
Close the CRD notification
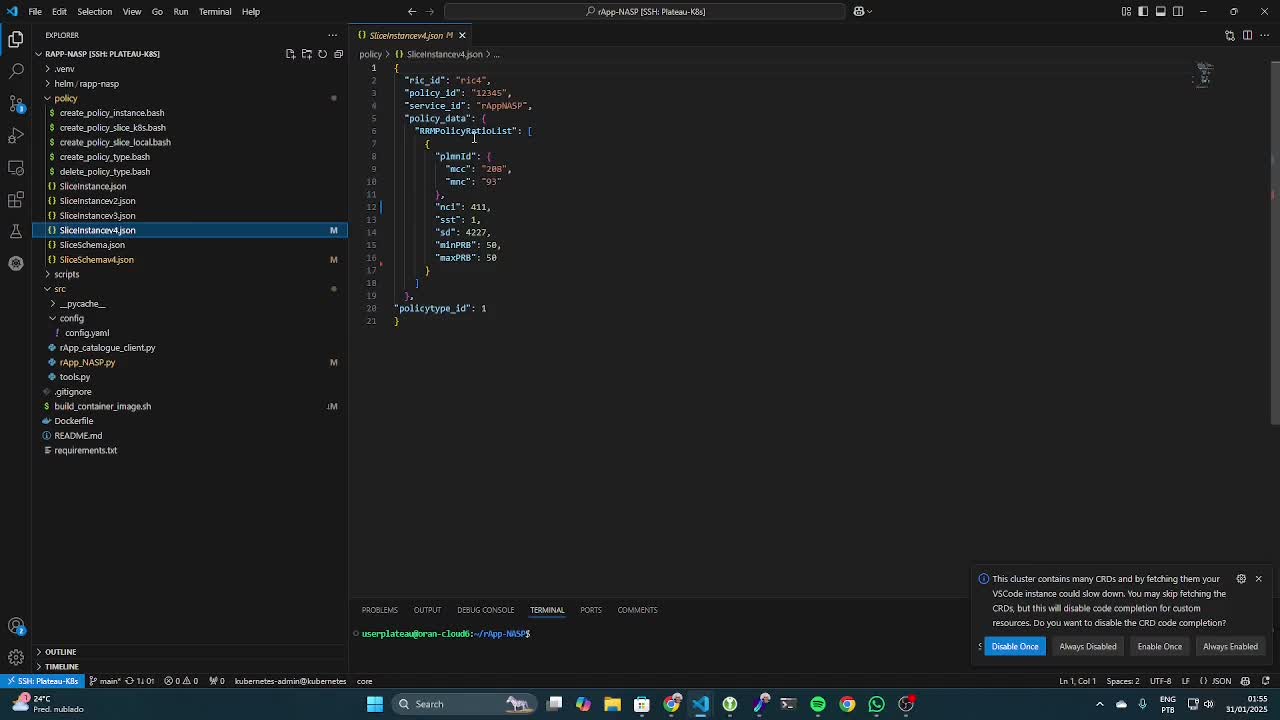tap(1259, 579)
